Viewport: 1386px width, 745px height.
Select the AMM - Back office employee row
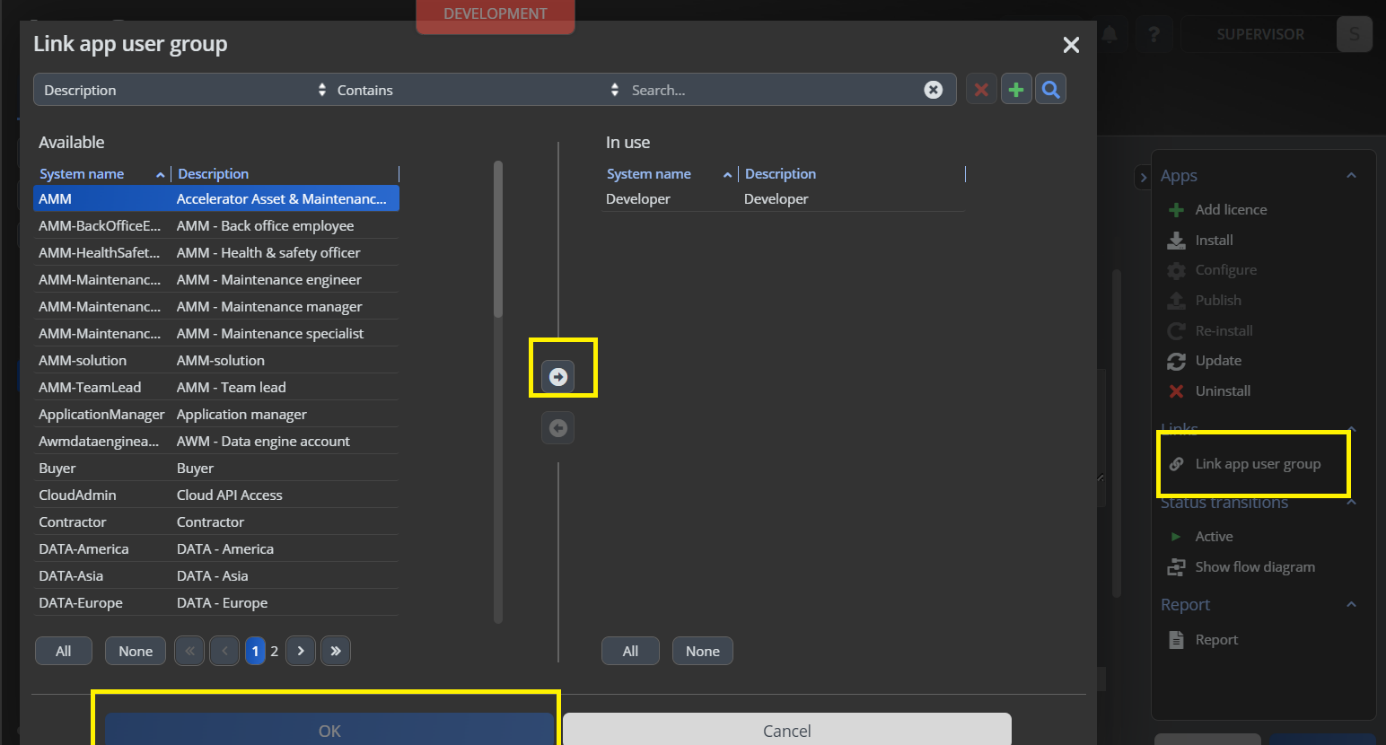click(x=216, y=226)
